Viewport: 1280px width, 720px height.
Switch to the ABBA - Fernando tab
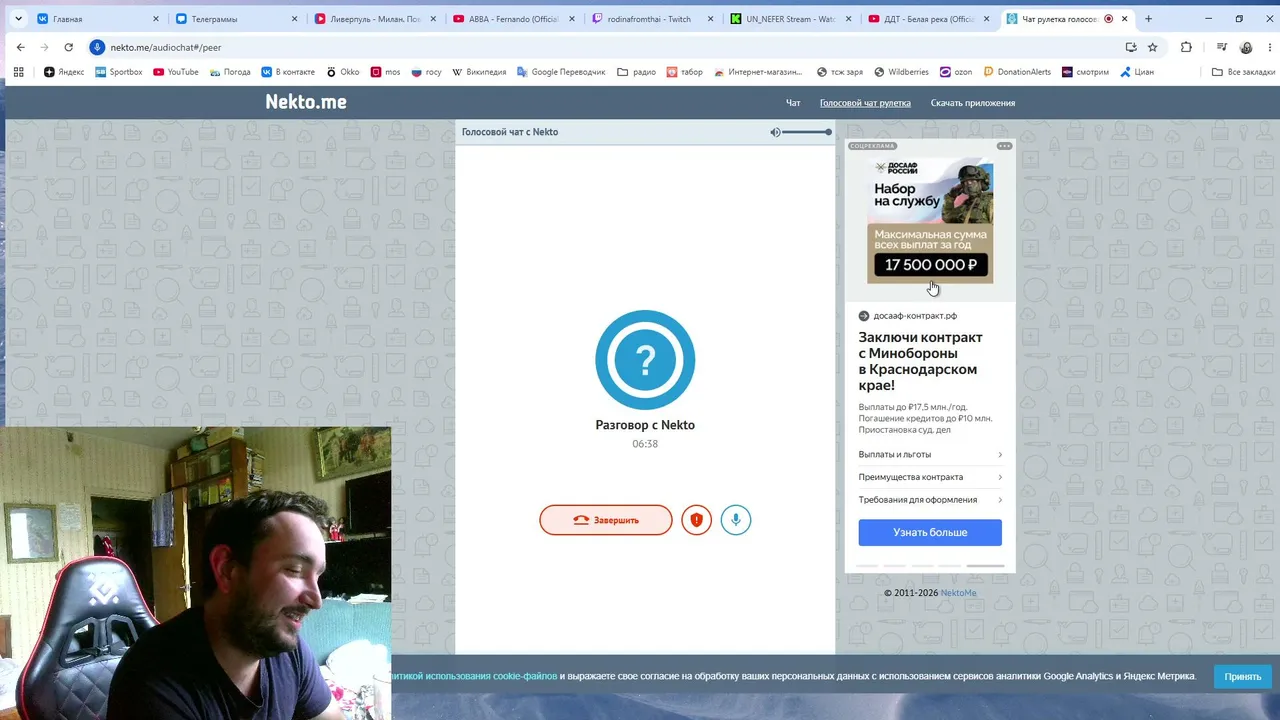tap(513, 19)
